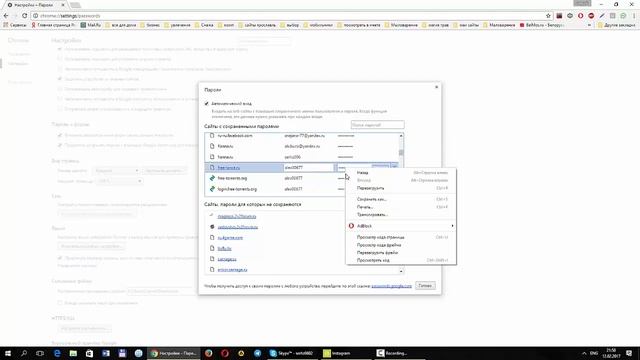640x360 pixels.
Task: Open the выбор bookmarks folder
Action: (289, 25)
